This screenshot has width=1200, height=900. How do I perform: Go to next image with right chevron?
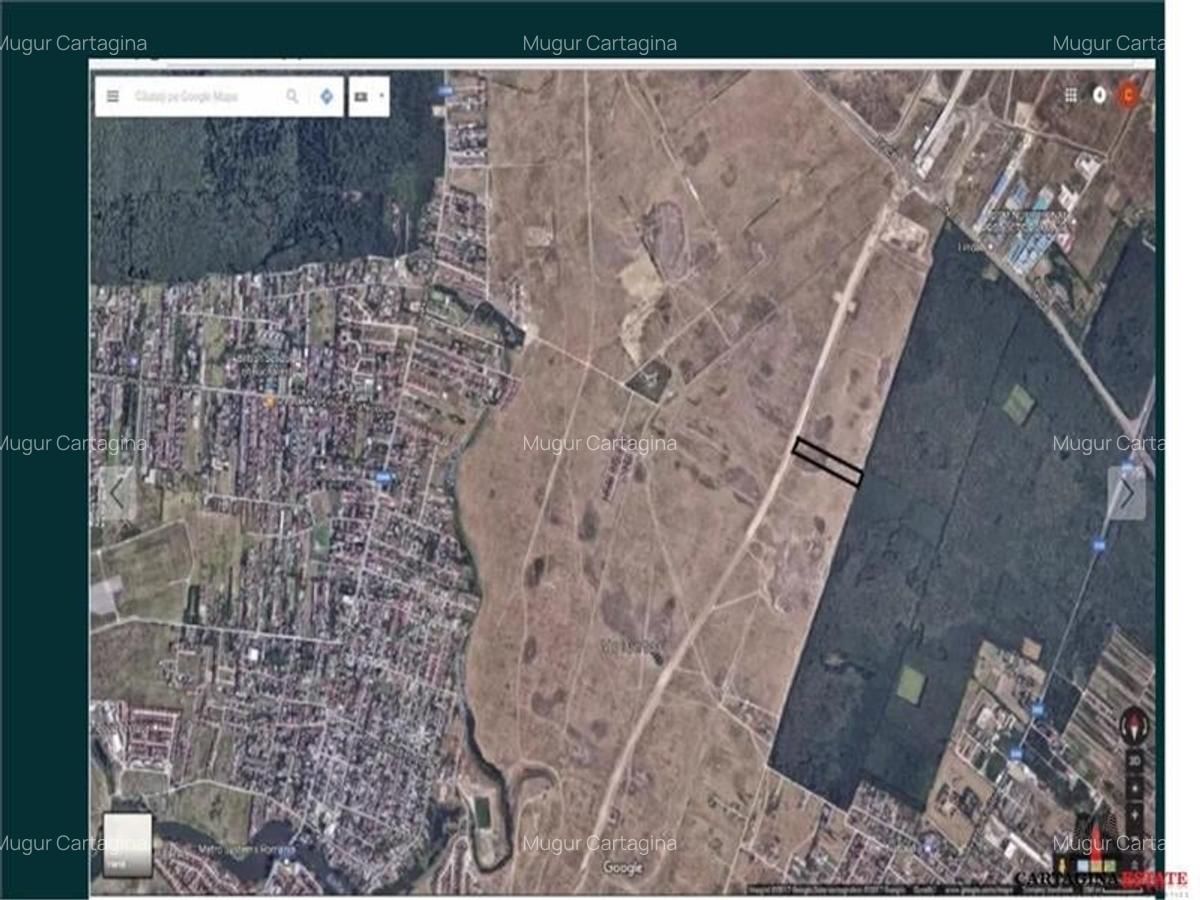[1127, 493]
